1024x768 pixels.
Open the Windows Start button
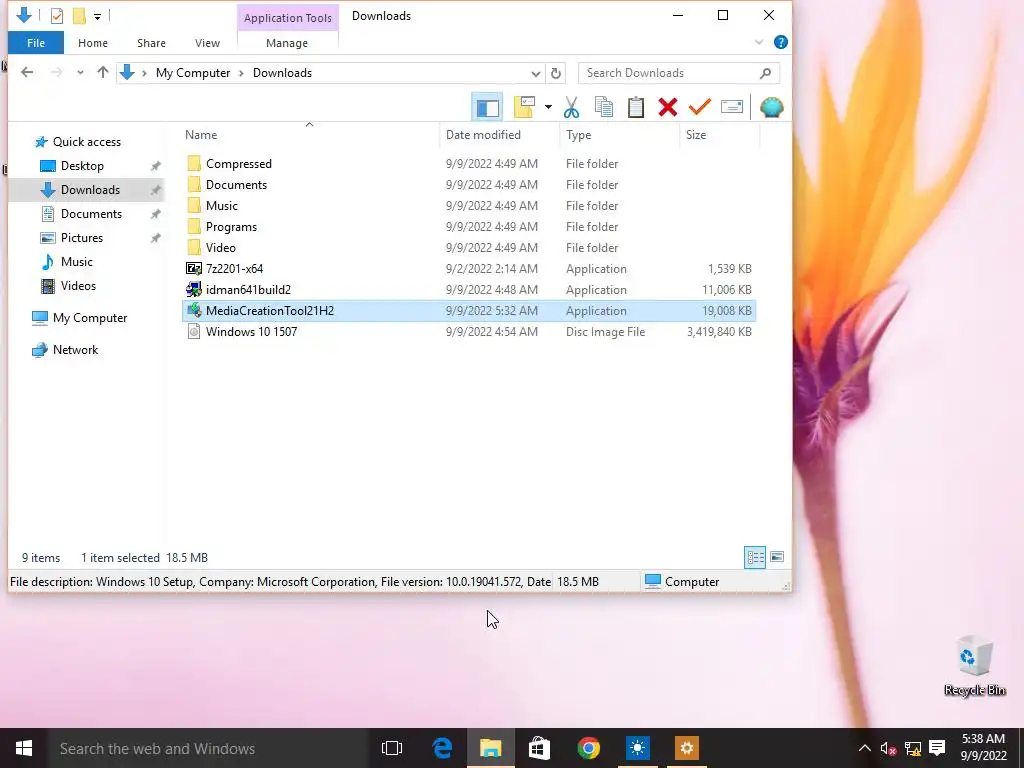click(24, 748)
